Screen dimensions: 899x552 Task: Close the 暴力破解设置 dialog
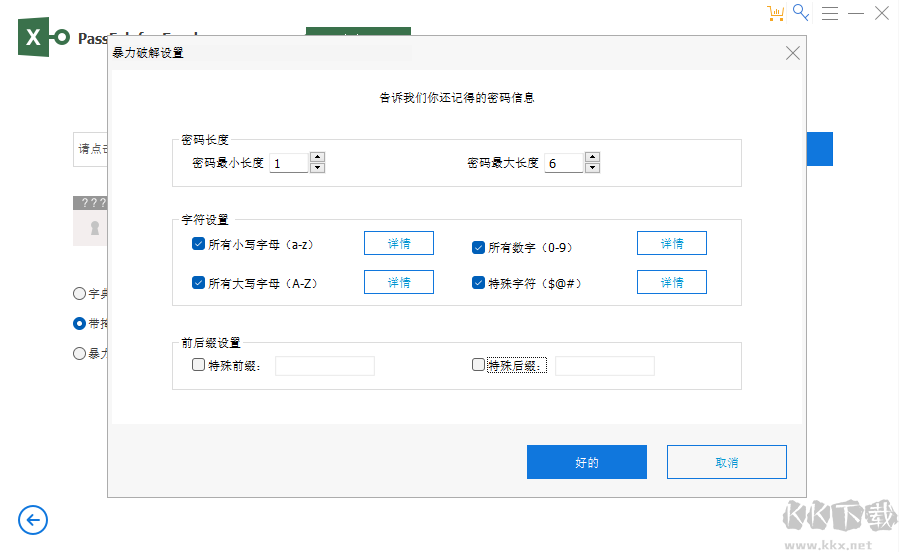pyautogui.click(x=792, y=53)
